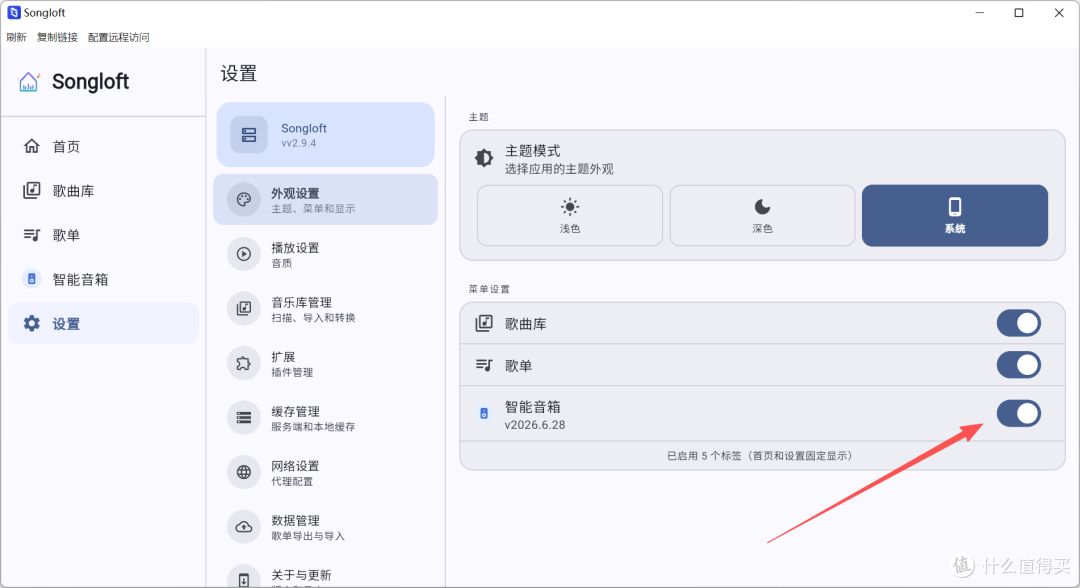The image size is (1080, 588).
Task: Click the puzzle piece icon for 扩展
Action: point(244,364)
